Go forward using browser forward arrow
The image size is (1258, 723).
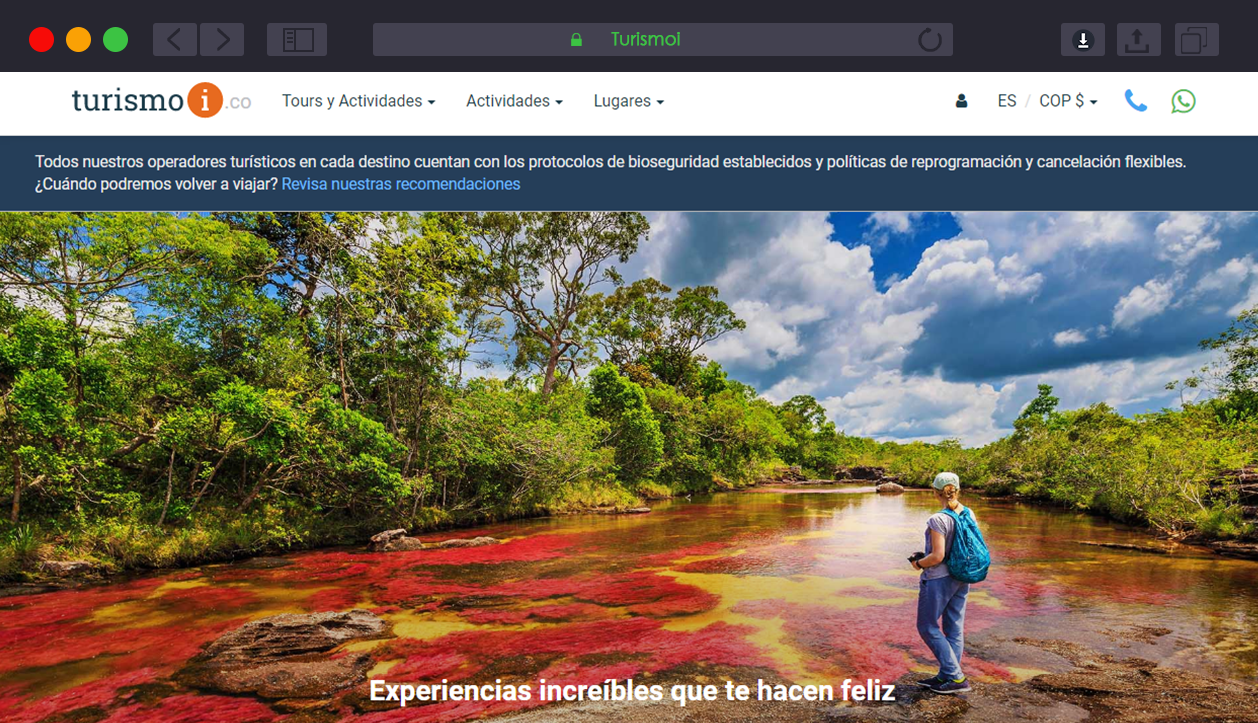click(x=222, y=40)
